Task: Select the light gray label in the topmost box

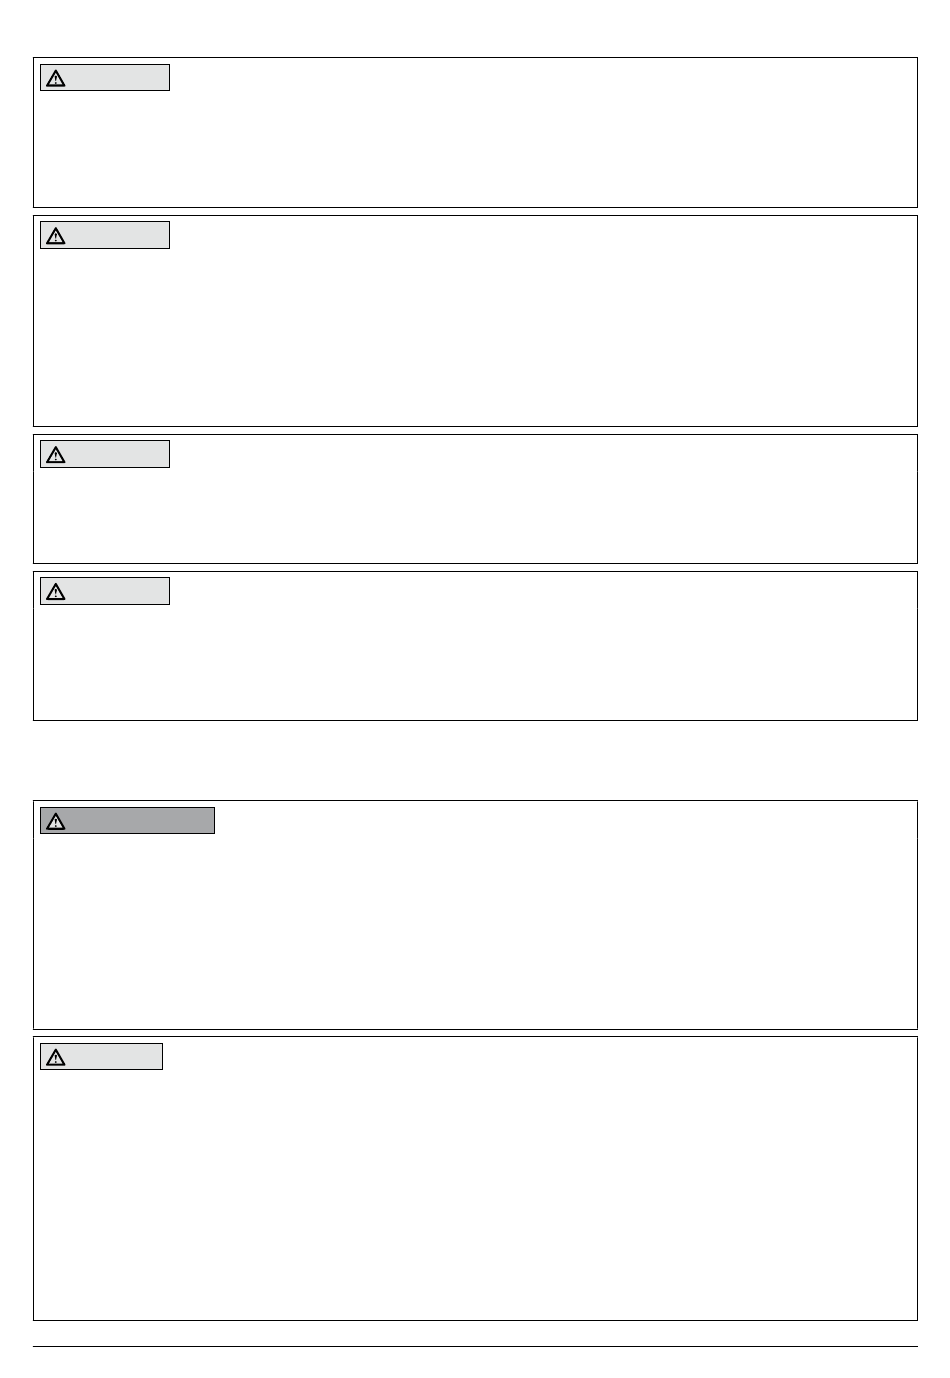Action: (x=105, y=78)
